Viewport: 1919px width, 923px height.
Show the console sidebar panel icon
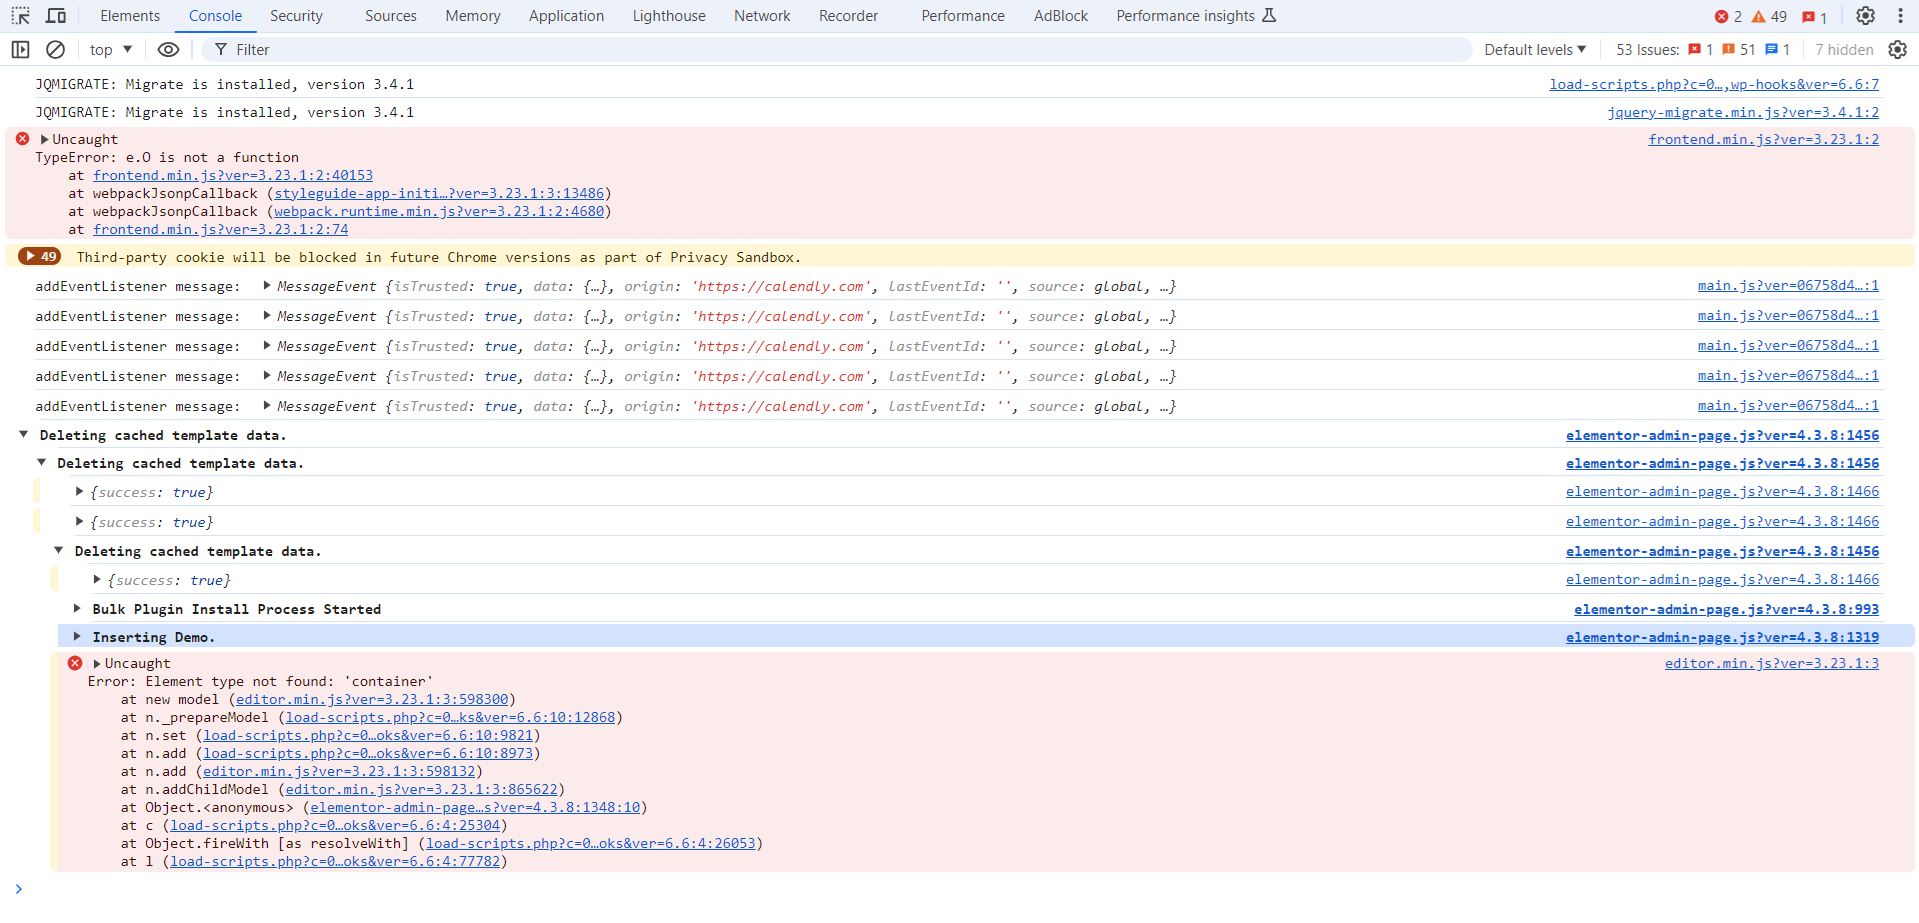(20, 49)
